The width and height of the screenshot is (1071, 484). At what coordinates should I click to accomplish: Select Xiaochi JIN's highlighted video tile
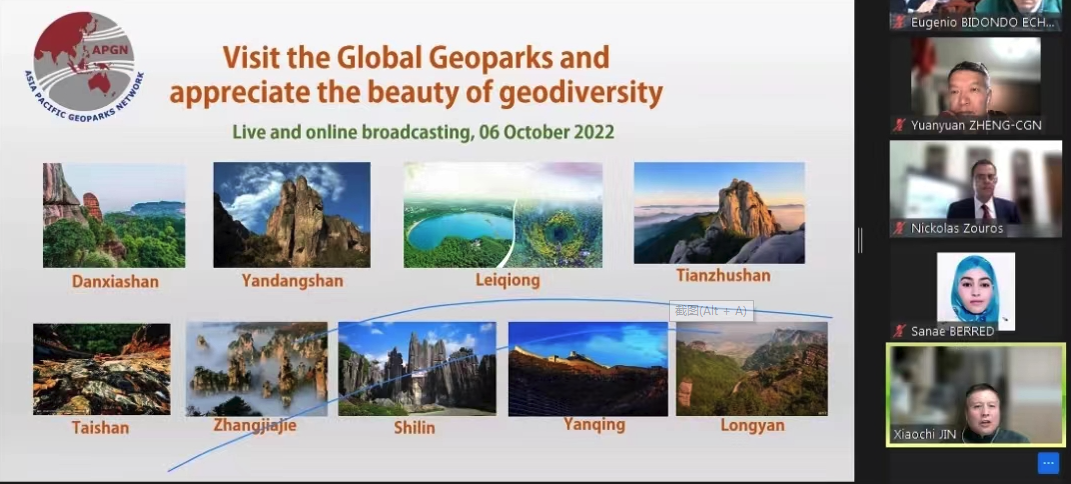[x=975, y=395]
